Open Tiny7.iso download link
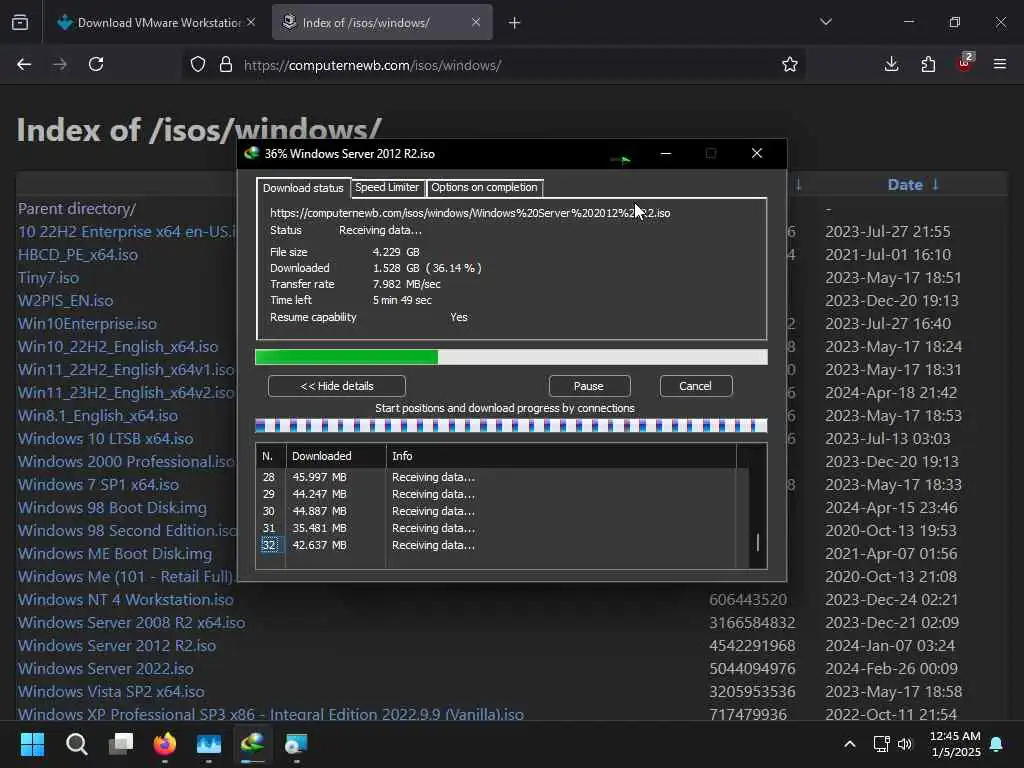The image size is (1024, 768). pyautogui.click(x=48, y=278)
